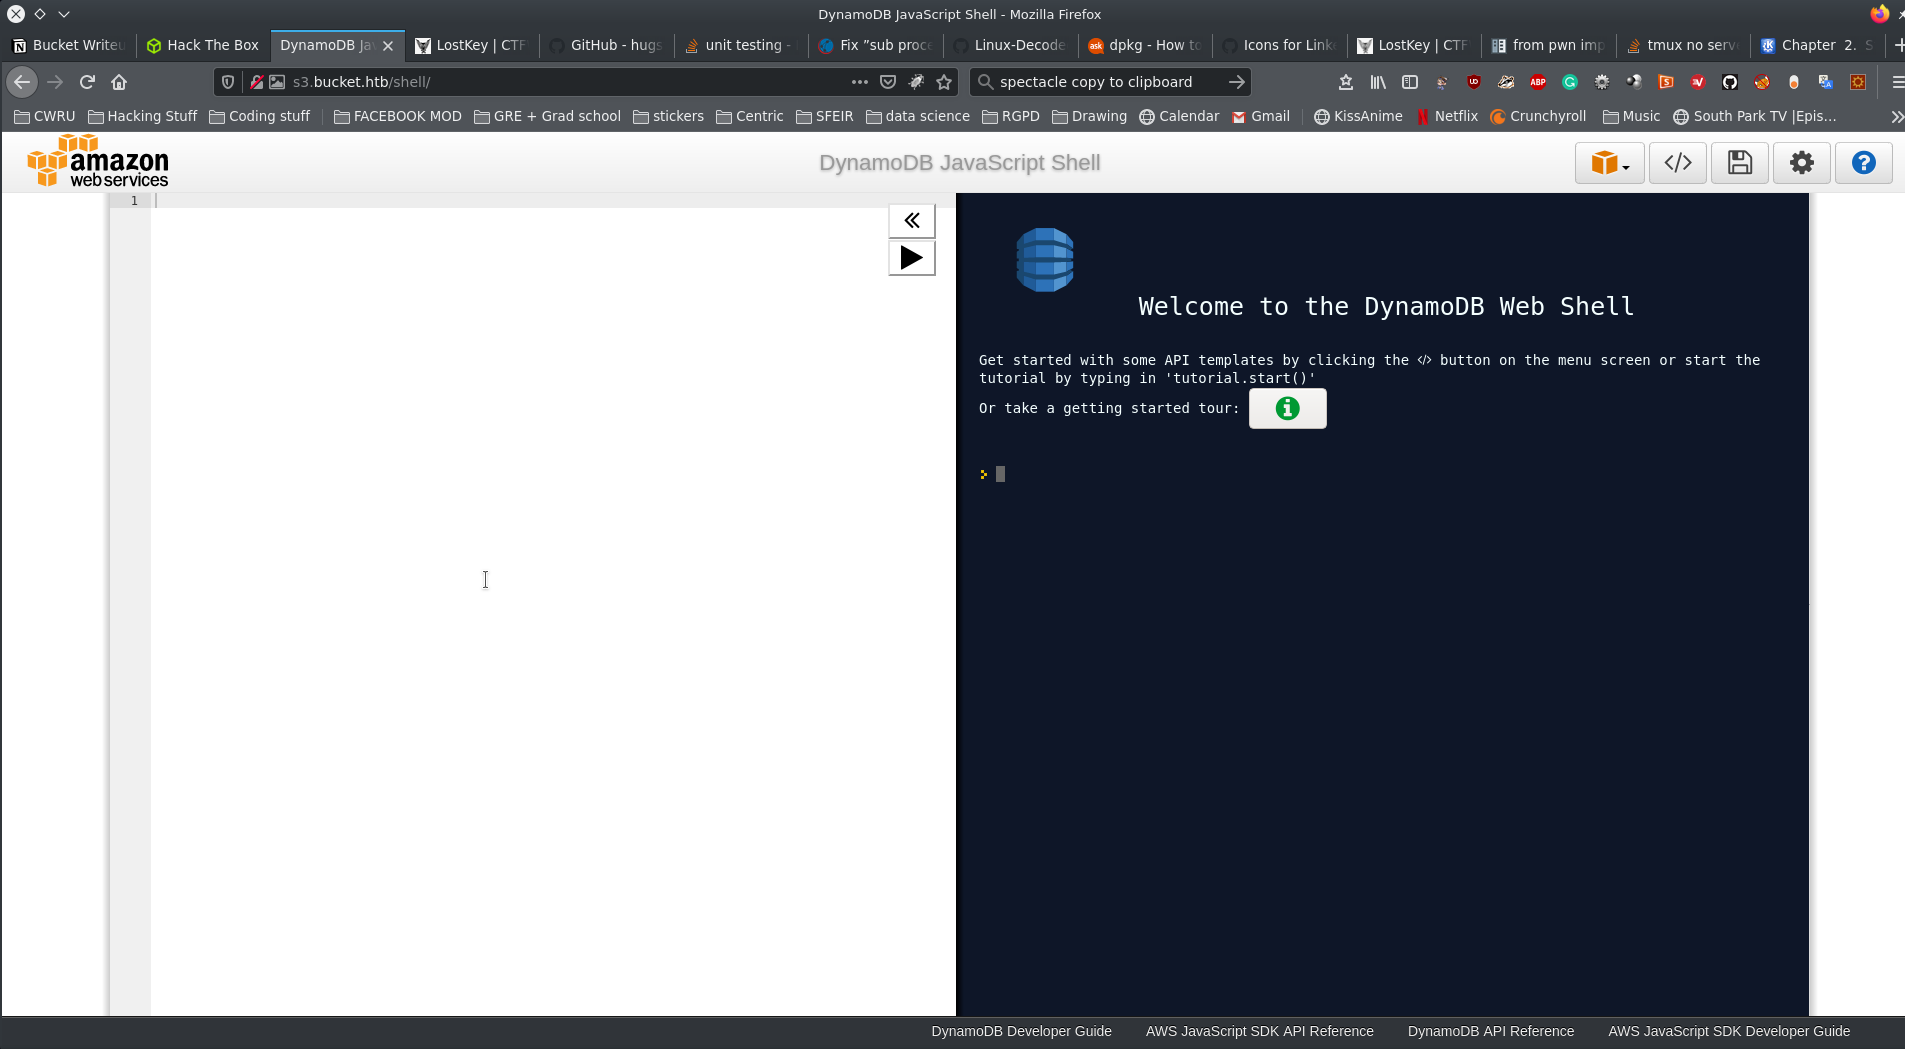The height and width of the screenshot is (1049, 1905).
Task: Switch to the Bucket Writeup tab
Action: [68, 45]
